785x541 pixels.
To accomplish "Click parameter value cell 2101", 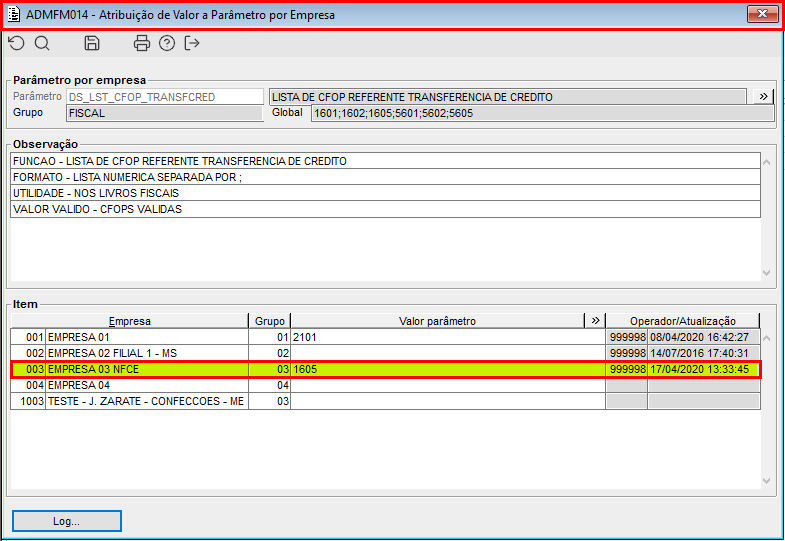I will pos(448,337).
